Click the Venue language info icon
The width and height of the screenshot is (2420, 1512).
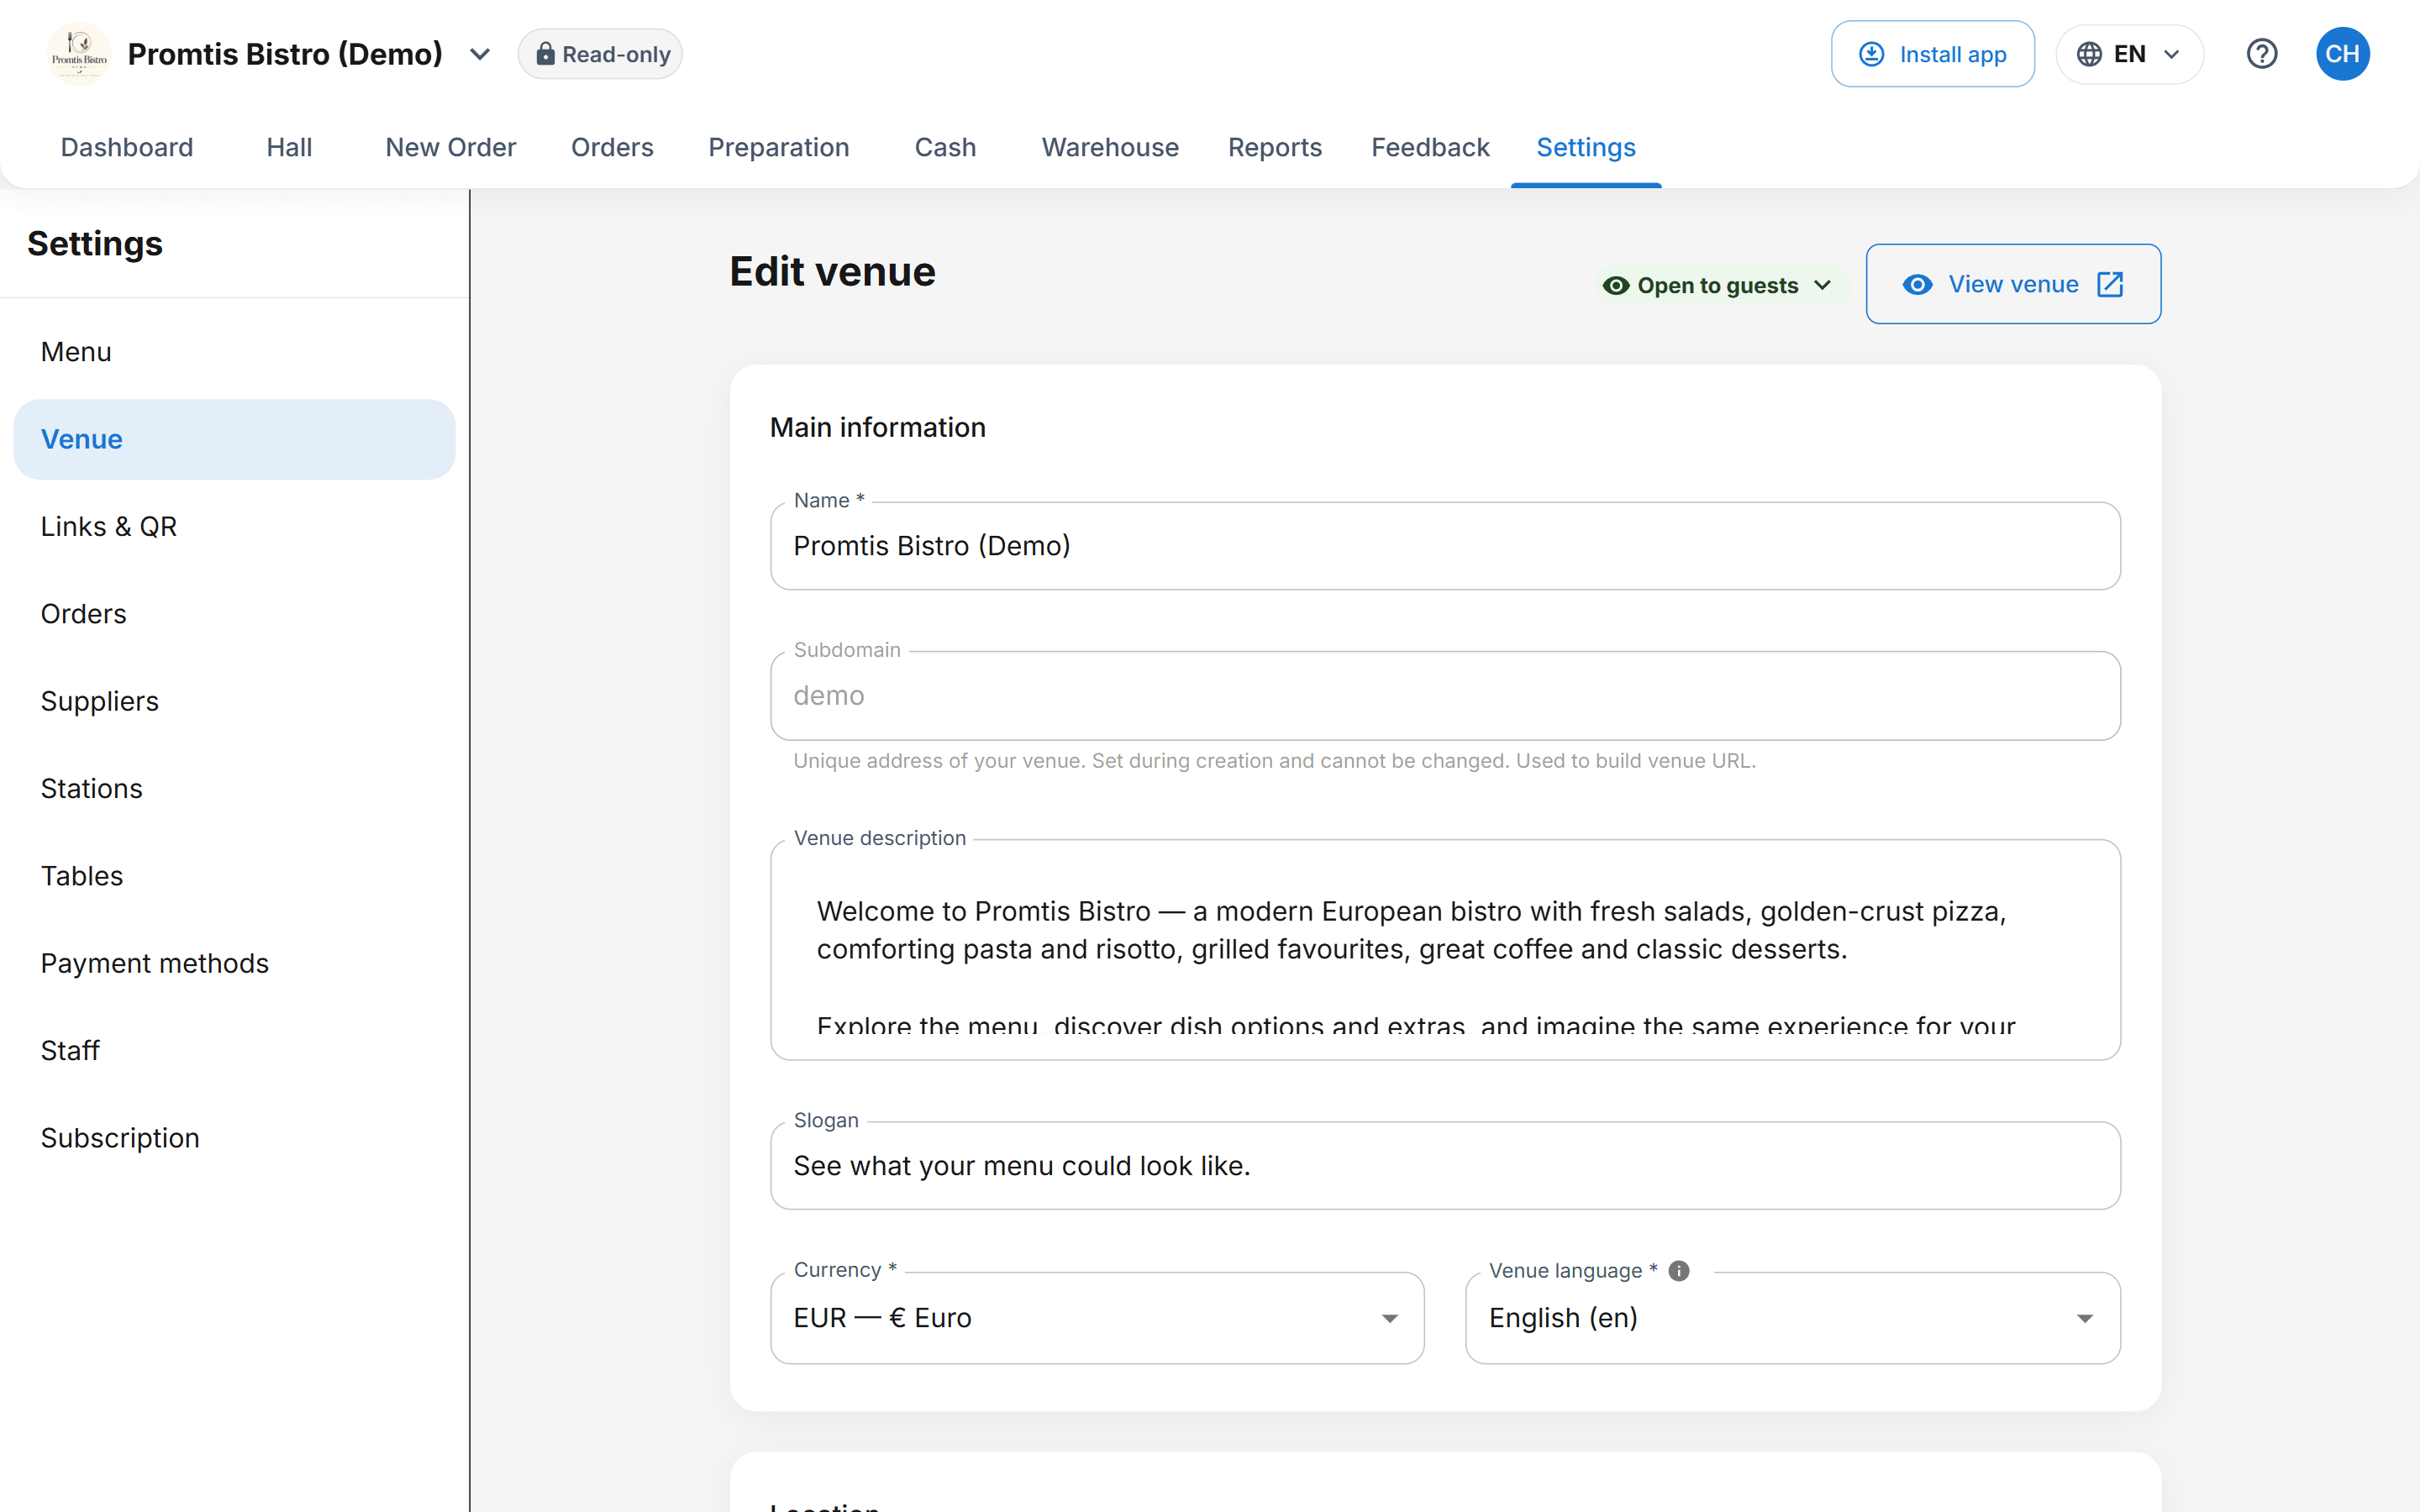point(1679,1270)
